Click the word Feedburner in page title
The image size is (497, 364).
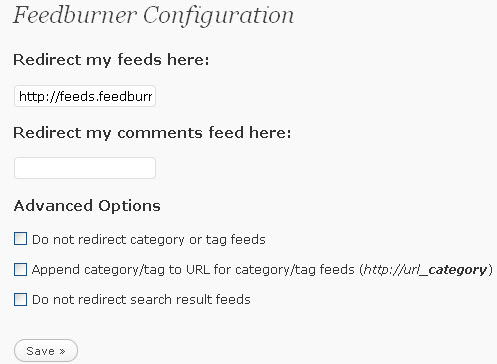coord(75,15)
